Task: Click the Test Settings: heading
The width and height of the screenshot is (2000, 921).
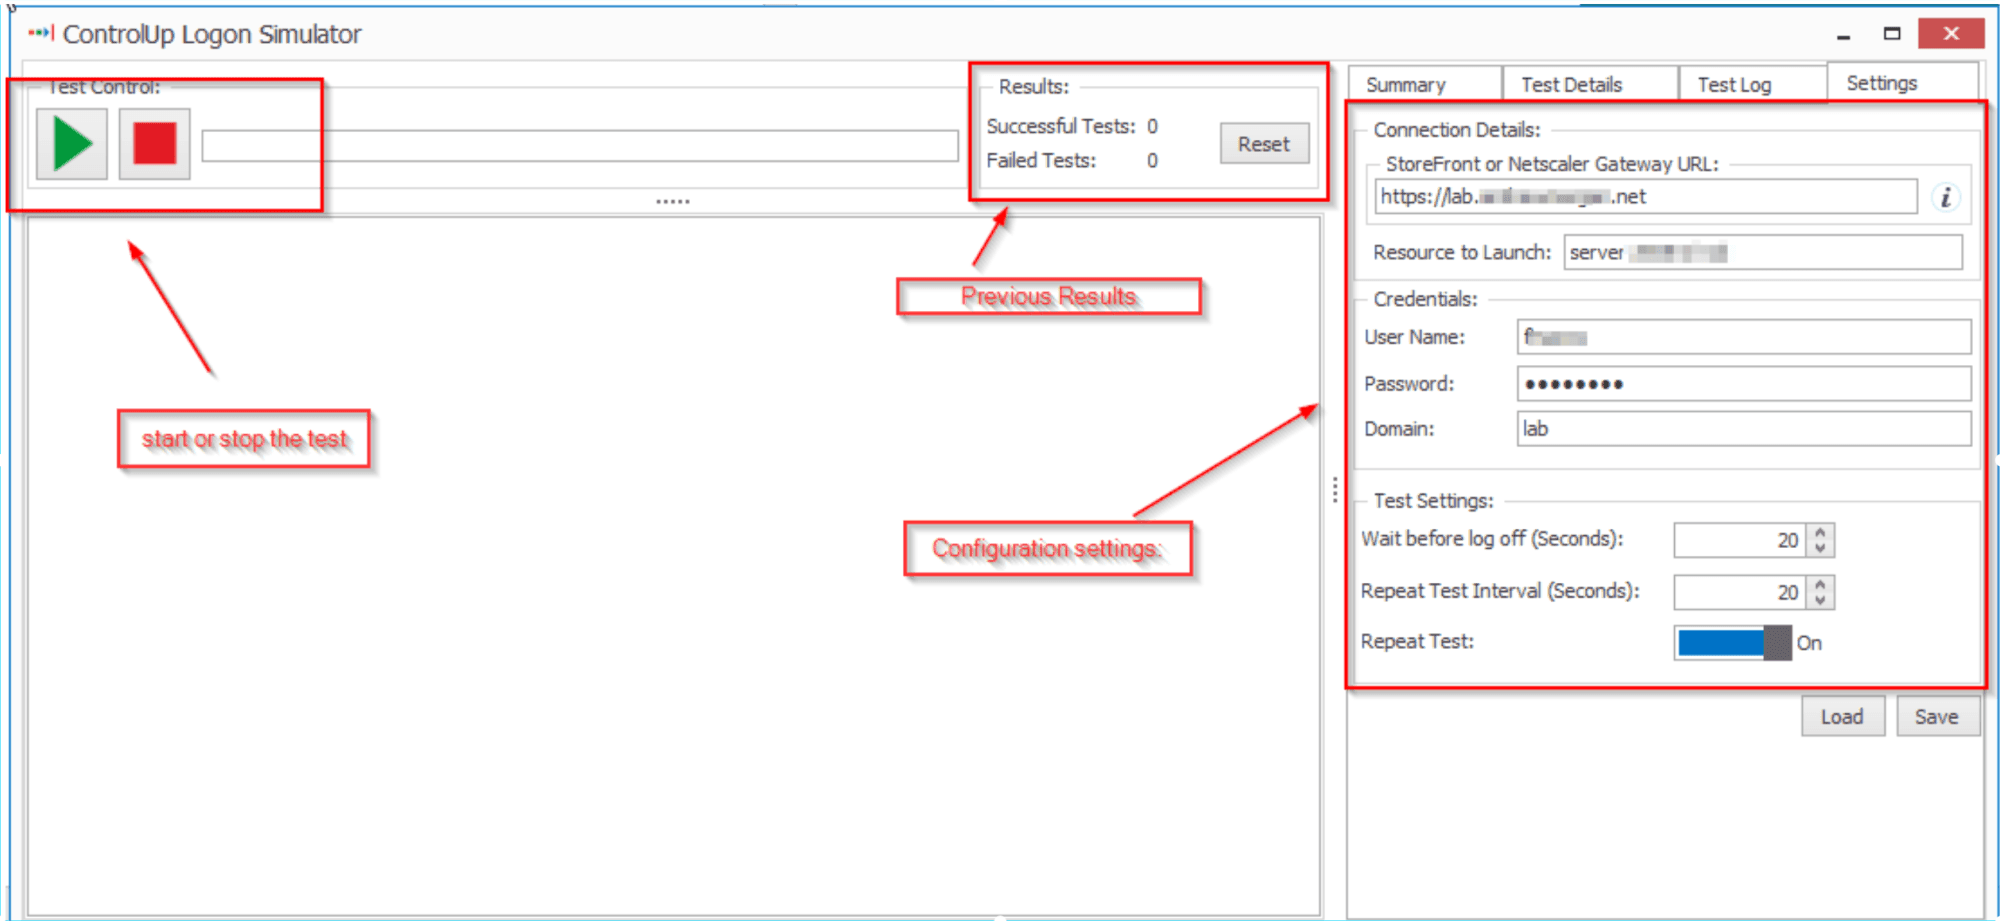Action: tap(1433, 501)
